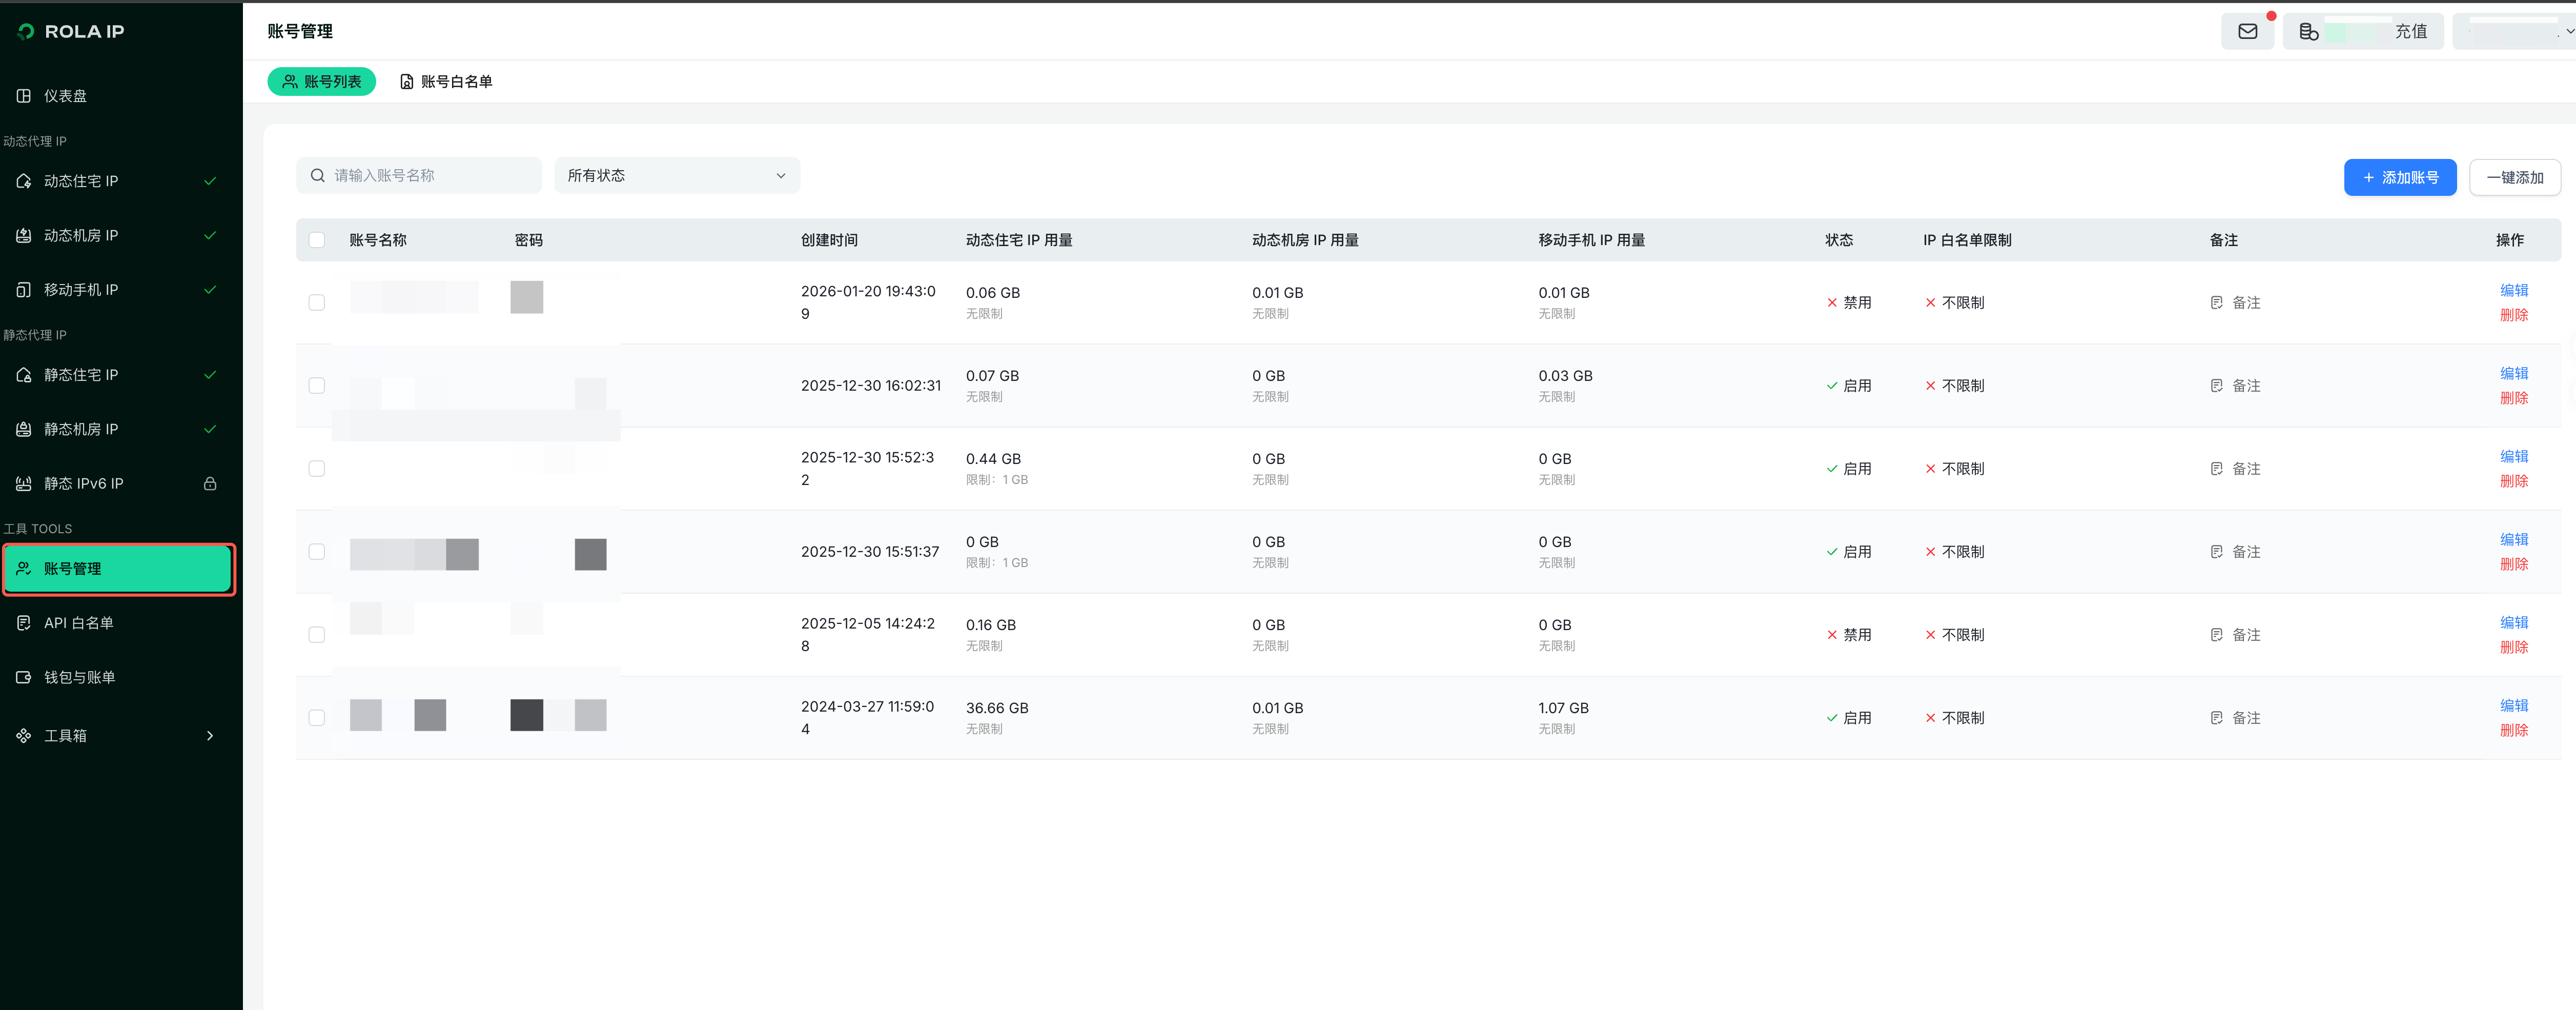This screenshot has height=1010, width=2576.
Task: Click the 36.66 GB residential usage value
Action: point(997,708)
